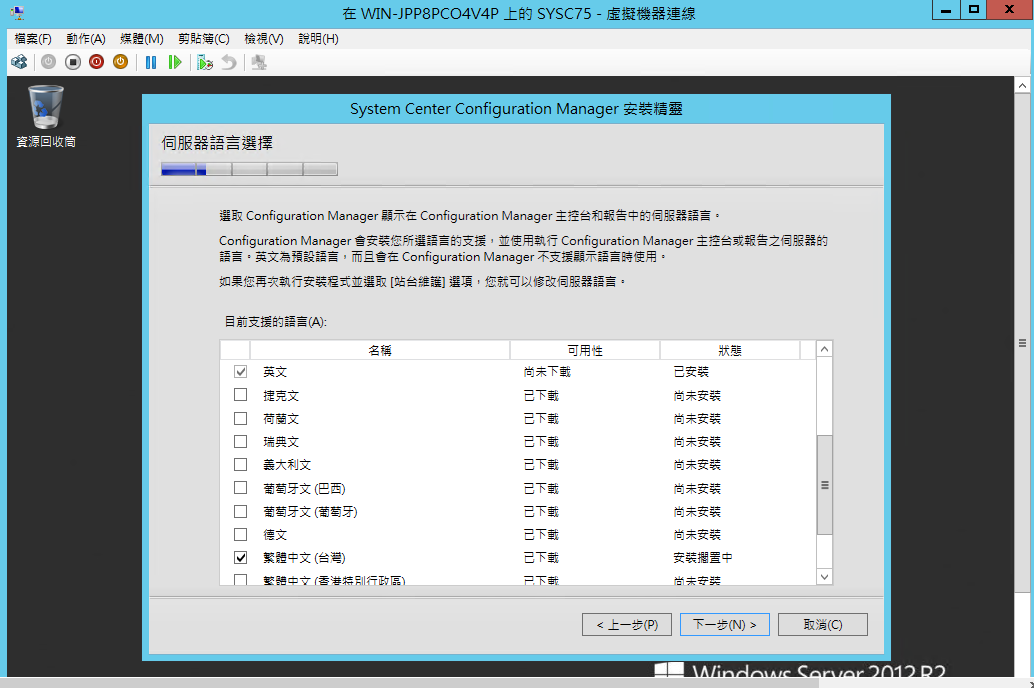Open the 動作(A) menu

pos(86,39)
